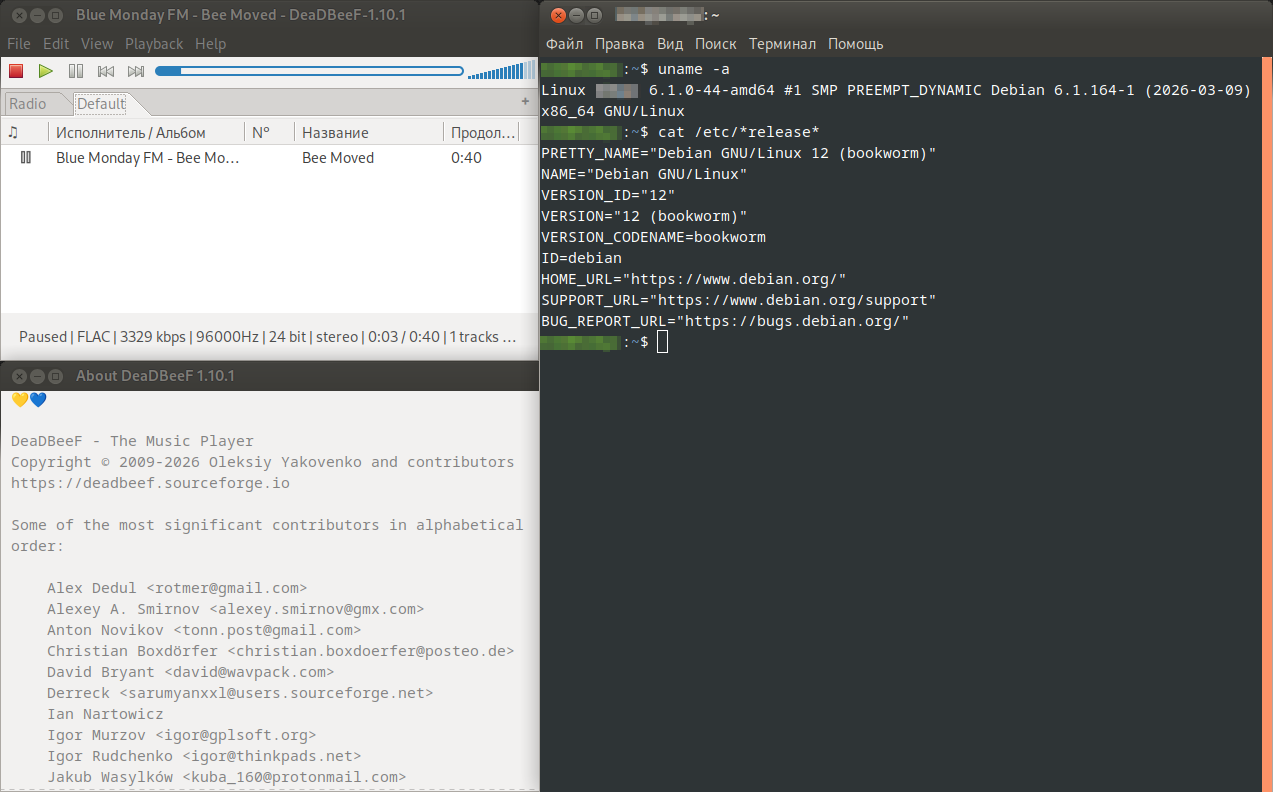Adjust the volume bar in the toolbar
Viewport: 1273px width, 792px height.
pos(500,71)
